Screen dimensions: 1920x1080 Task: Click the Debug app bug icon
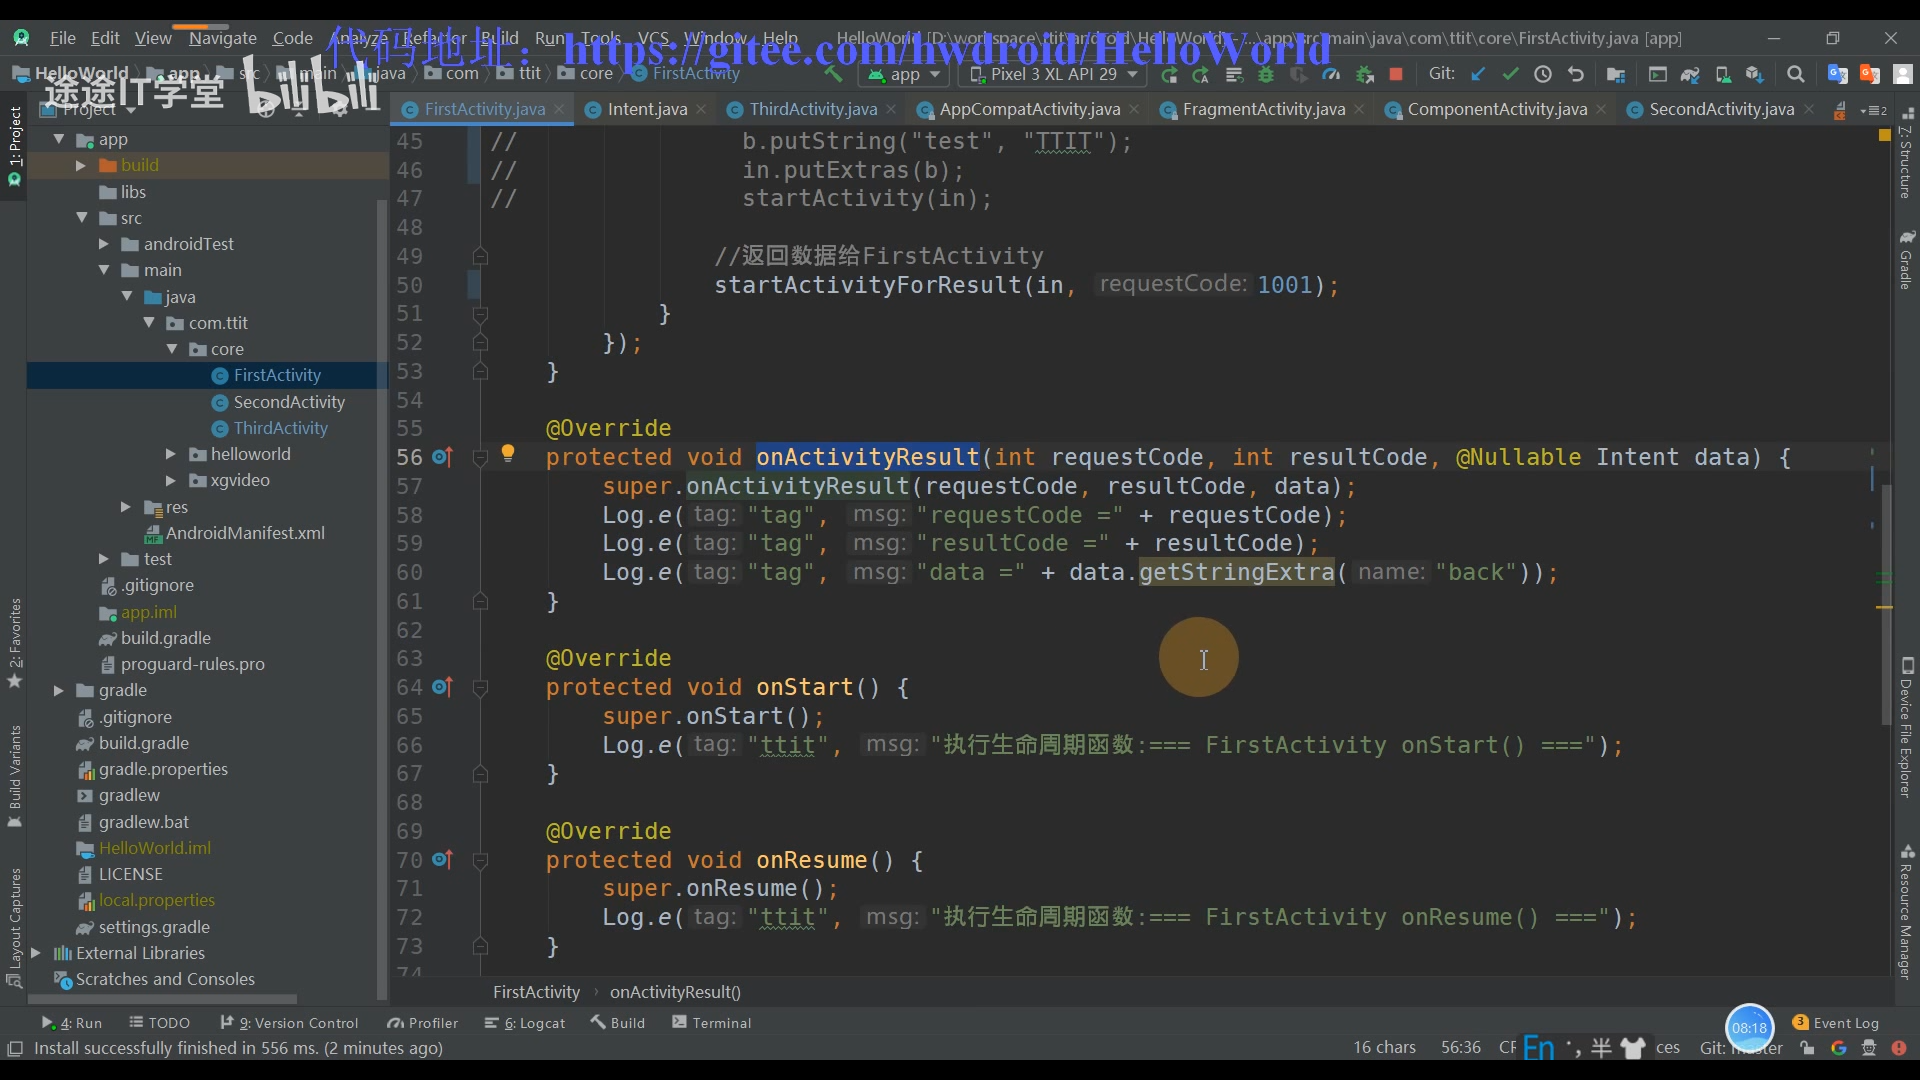(1266, 74)
